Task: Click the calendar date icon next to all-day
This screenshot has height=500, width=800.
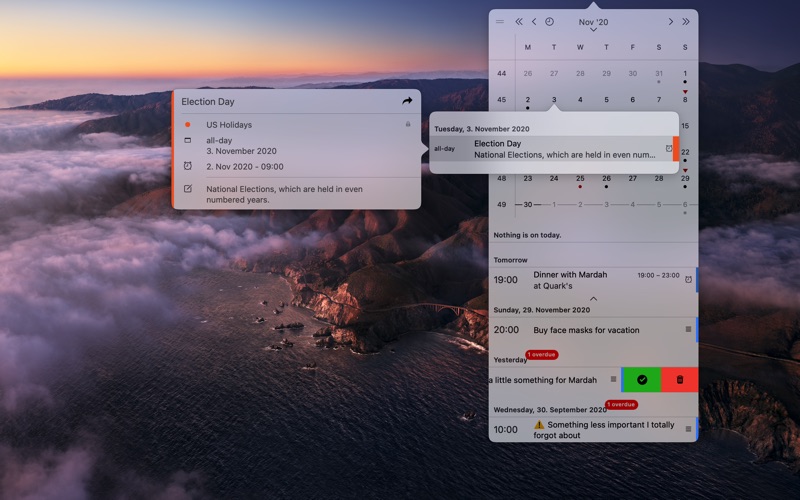Action: 188,140
